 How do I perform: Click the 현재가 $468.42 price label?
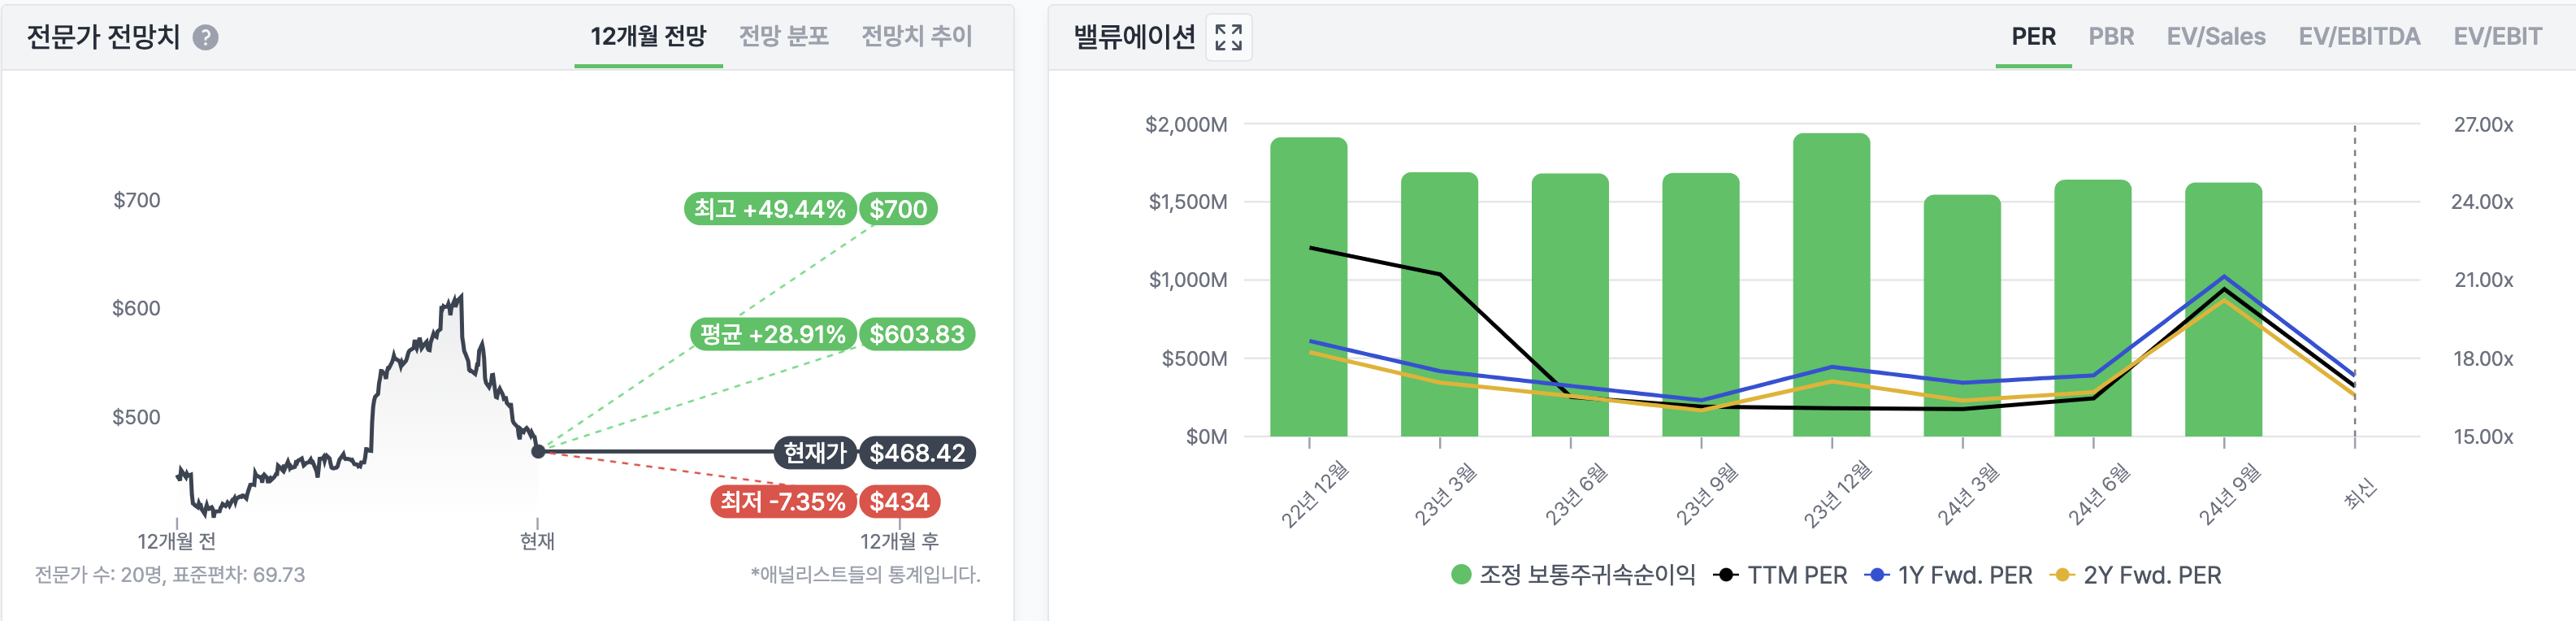click(916, 453)
